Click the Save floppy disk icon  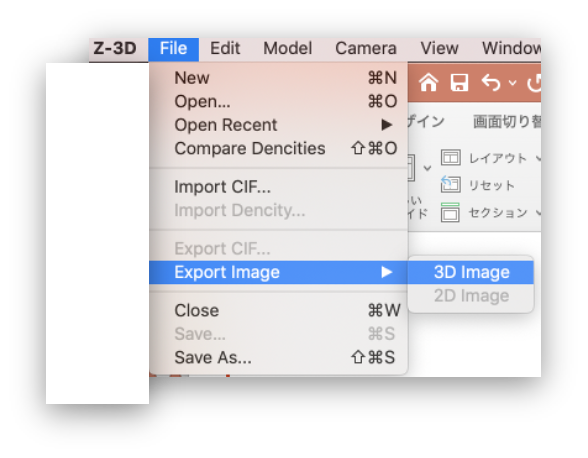tap(459, 82)
